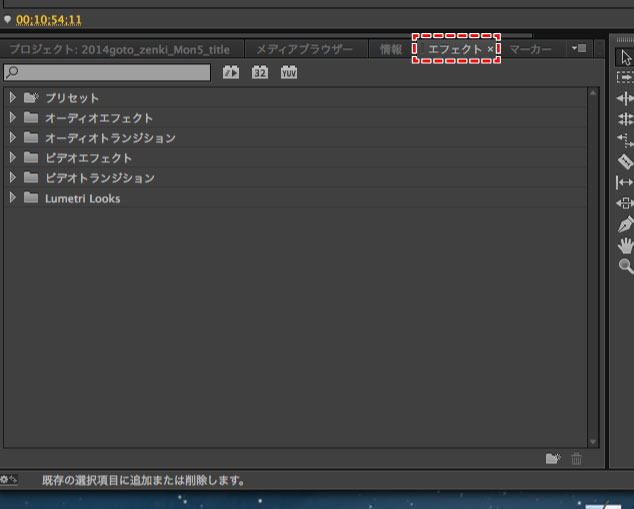Switch to the 情報 tab

391,49
